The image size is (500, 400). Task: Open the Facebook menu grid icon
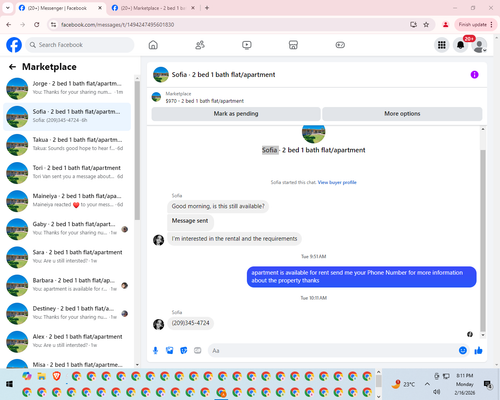(x=442, y=45)
